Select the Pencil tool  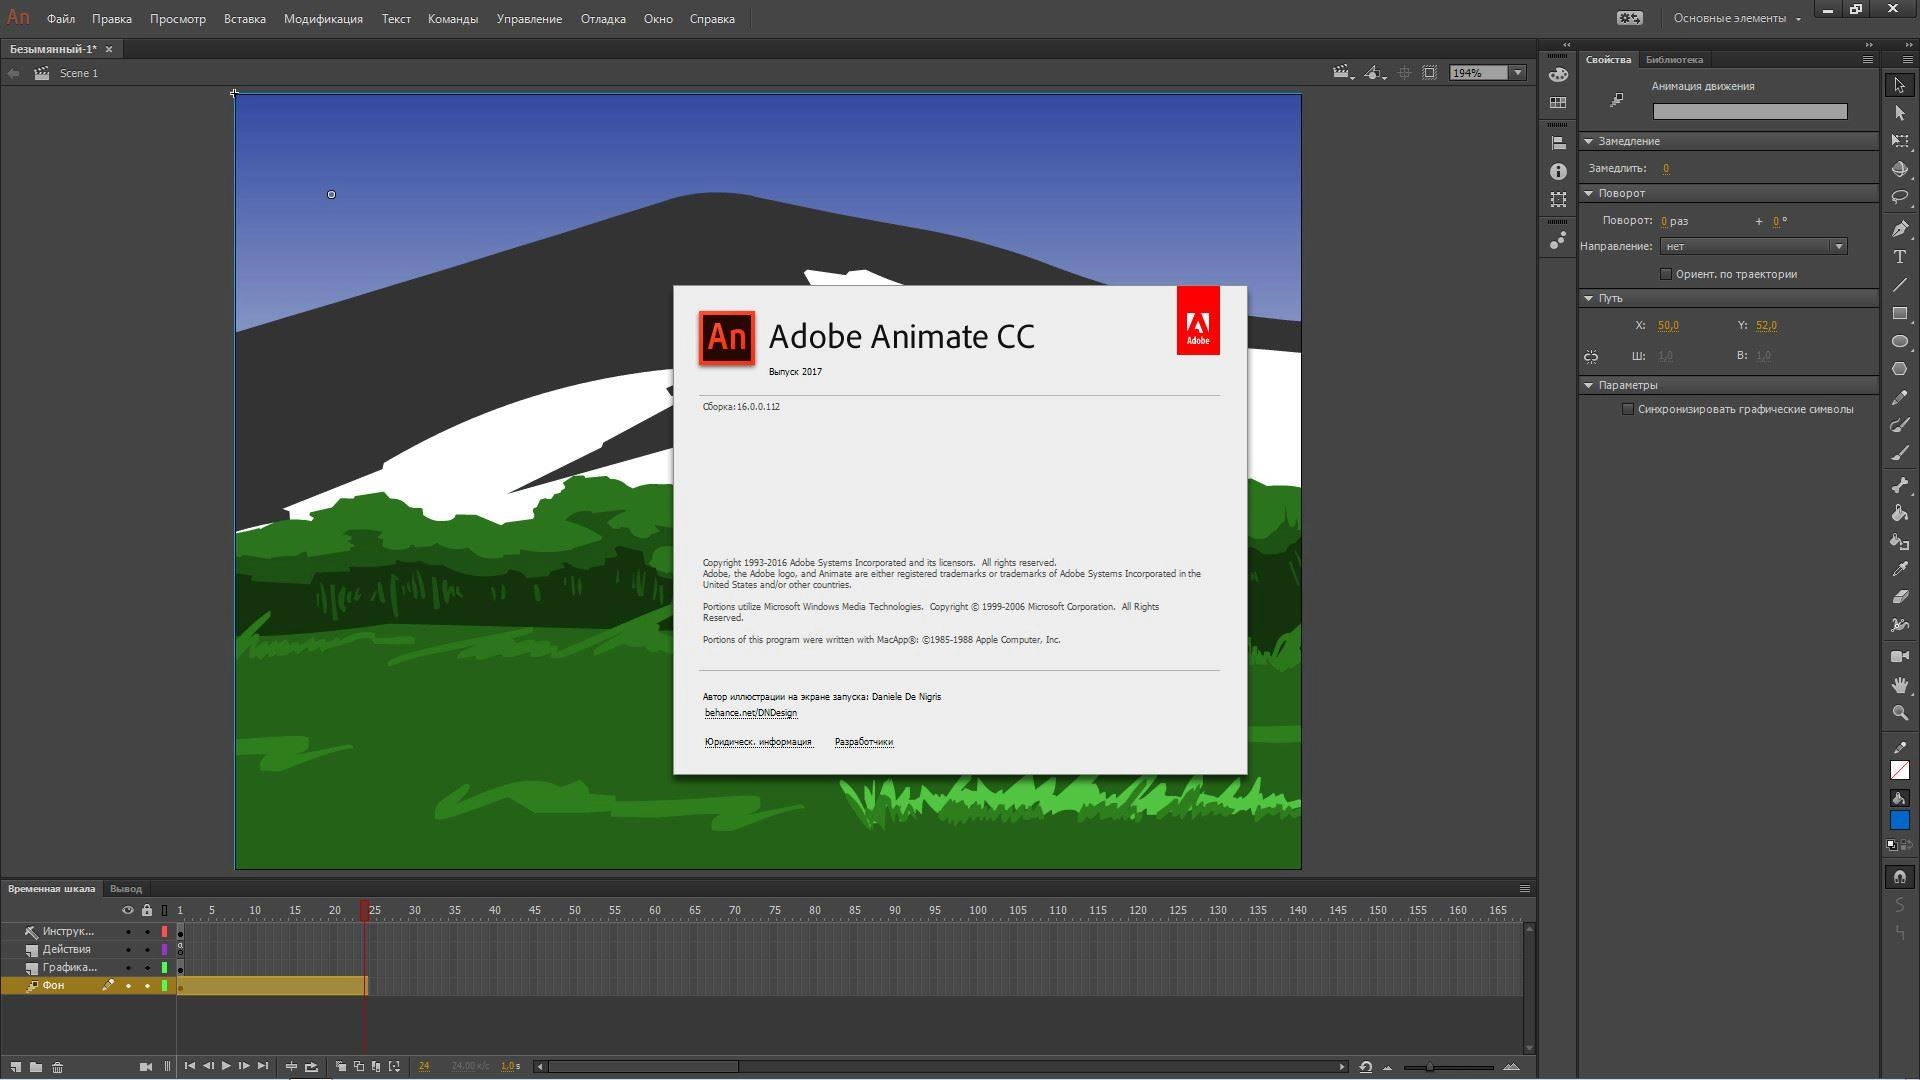coord(1899,397)
